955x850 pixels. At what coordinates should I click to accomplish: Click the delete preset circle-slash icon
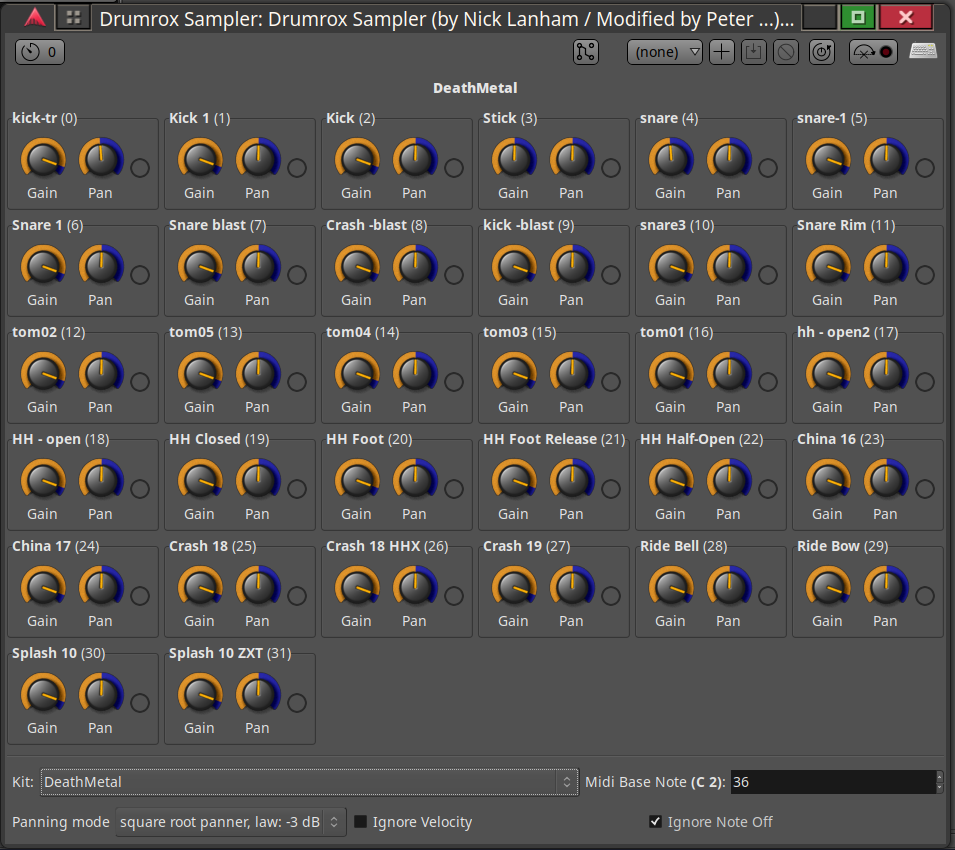click(x=786, y=52)
